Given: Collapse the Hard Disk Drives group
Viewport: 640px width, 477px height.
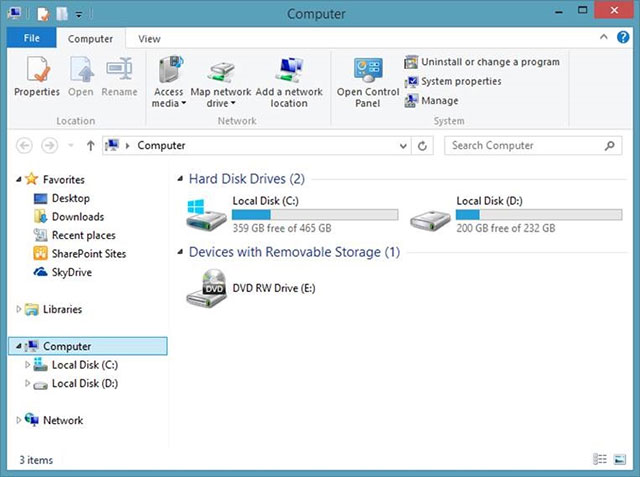Looking at the screenshot, I should click(180, 179).
